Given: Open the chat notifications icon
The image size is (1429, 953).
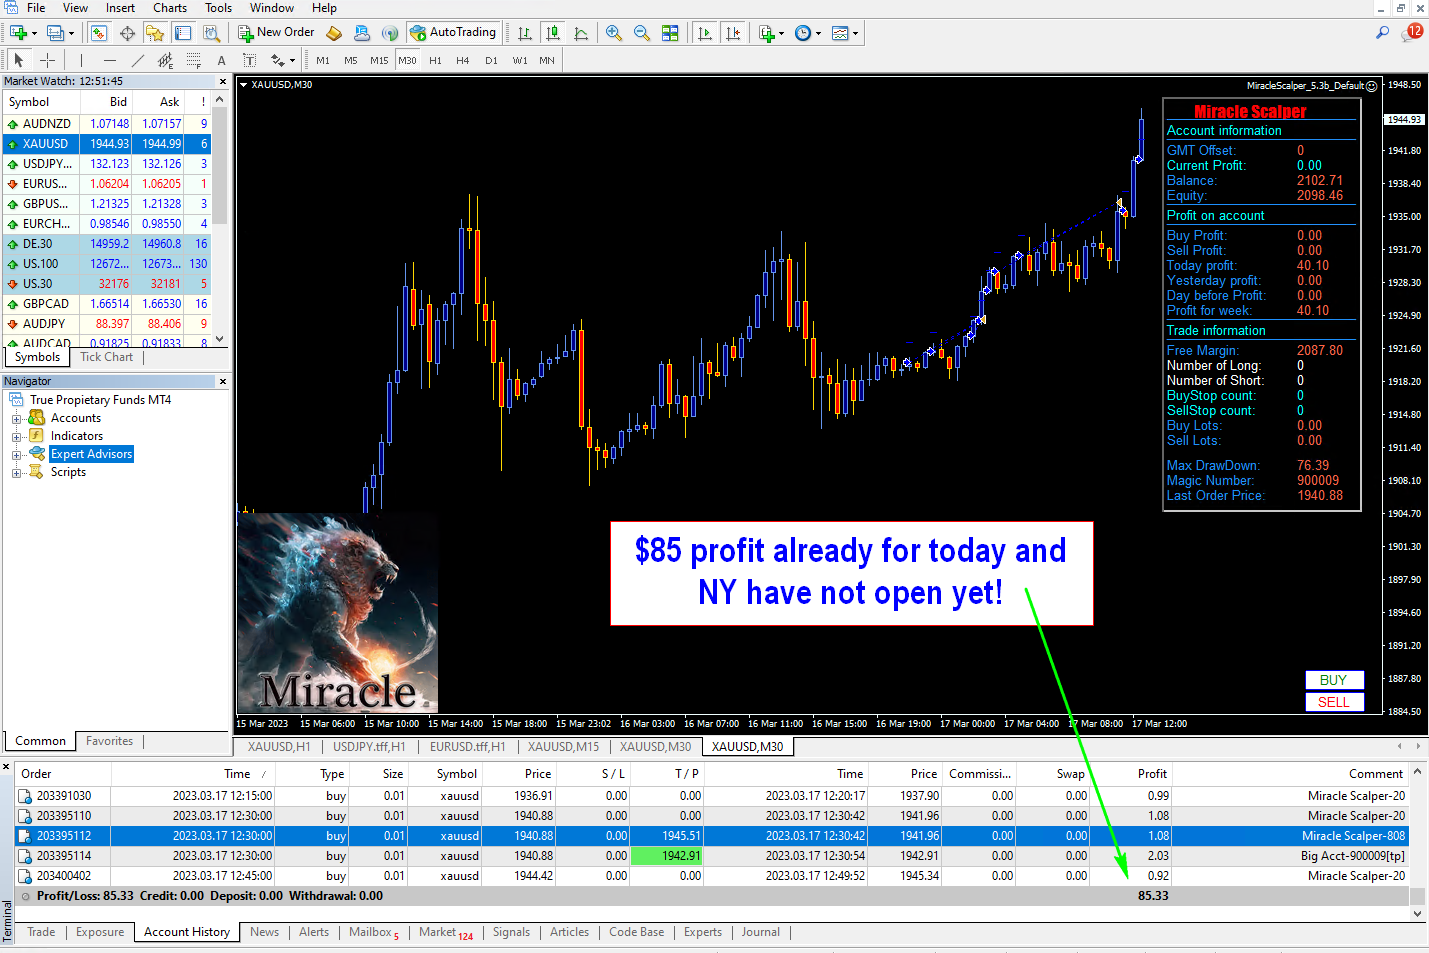Looking at the screenshot, I should tap(1413, 32).
